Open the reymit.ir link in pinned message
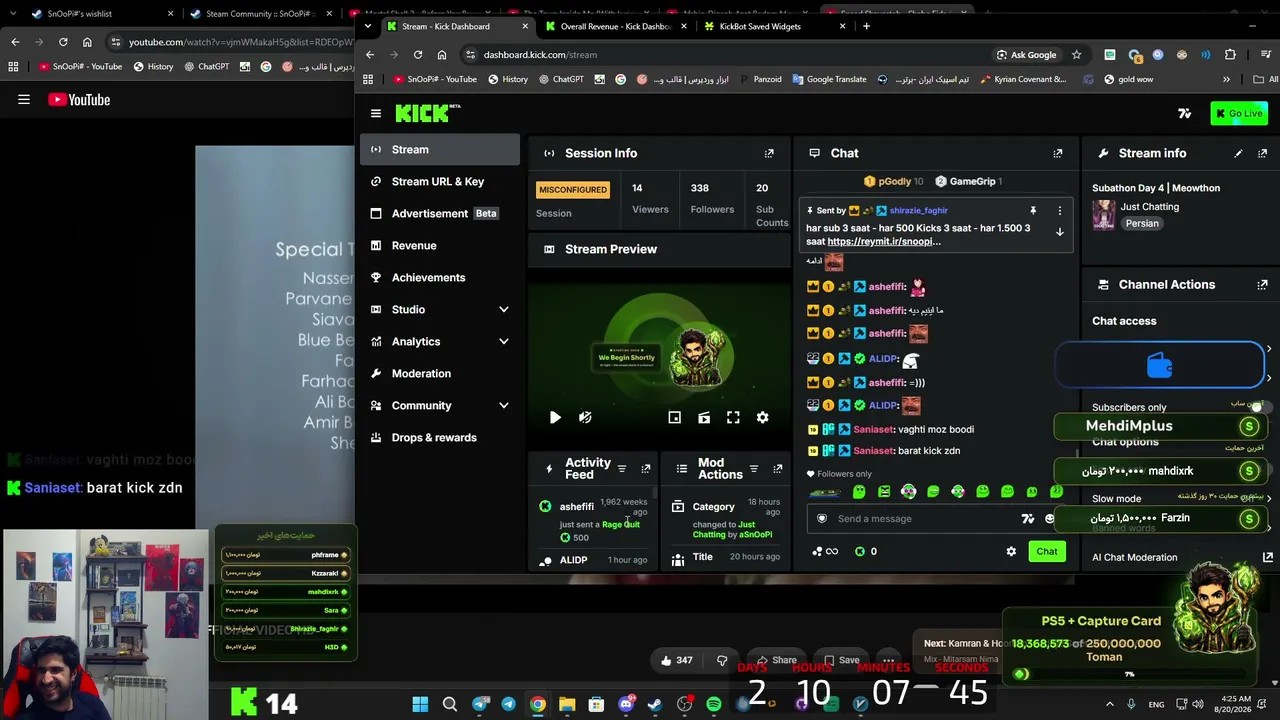1280x720 pixels. pyautogui.click(x=884, y=242)
